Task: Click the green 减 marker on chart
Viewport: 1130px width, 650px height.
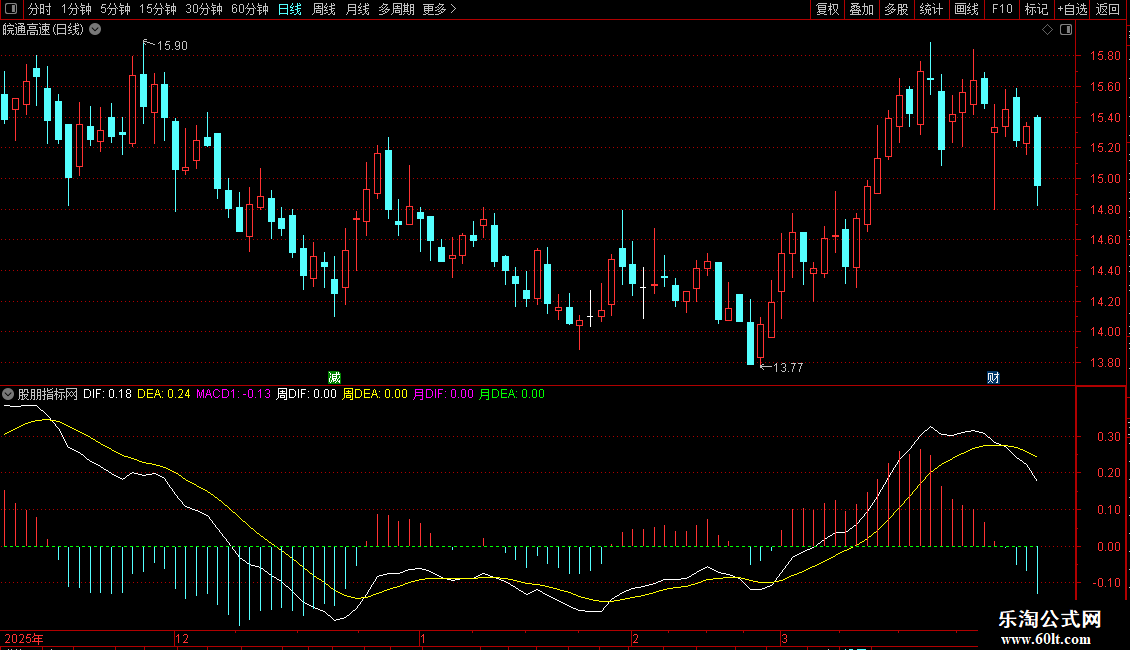Action: (334, 378)
